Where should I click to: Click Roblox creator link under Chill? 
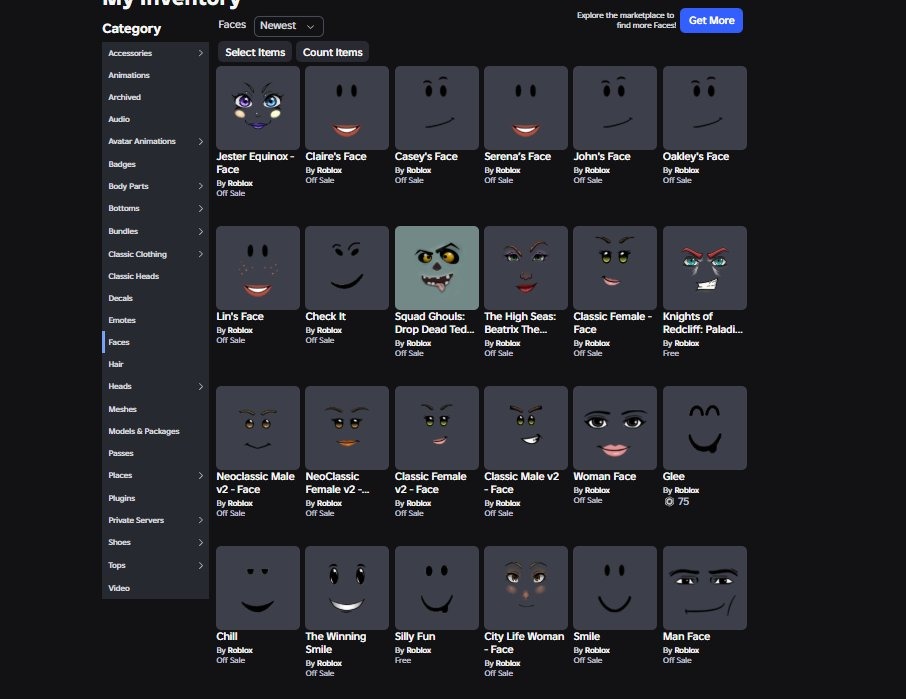[x=240, y=650]
